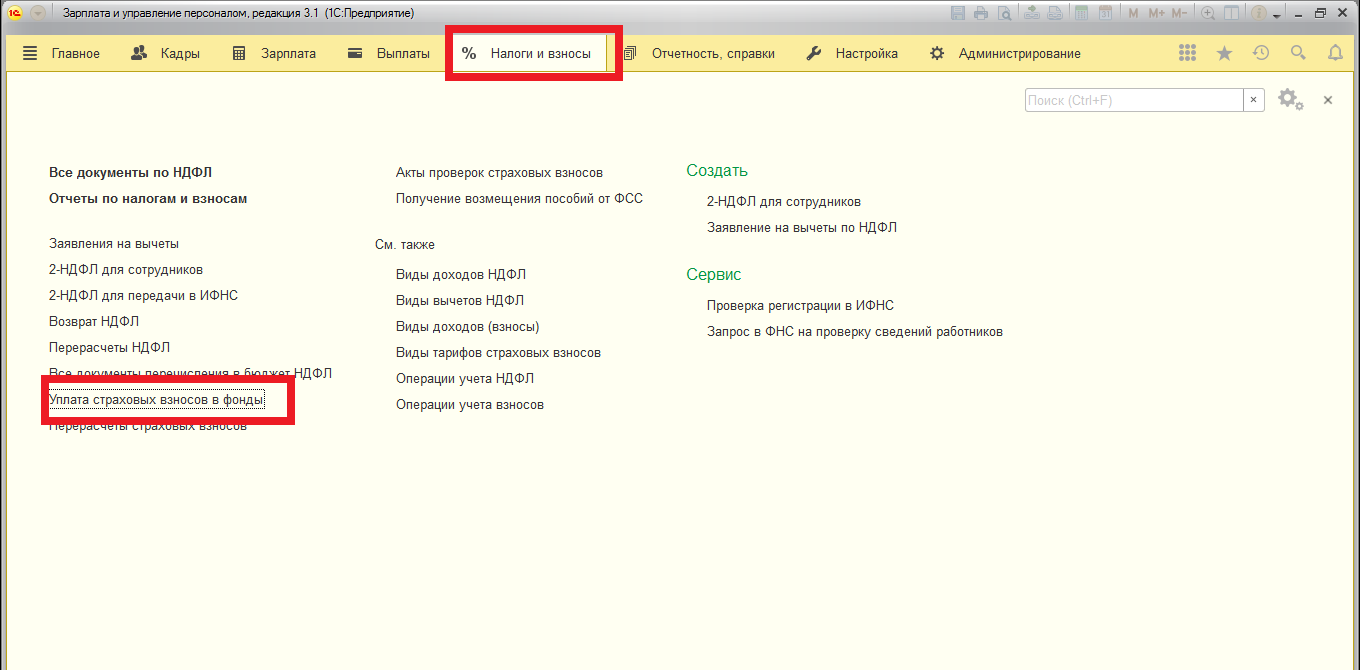
Task: Click the 1C application logo icon
Action: click(x=15, y=13)
